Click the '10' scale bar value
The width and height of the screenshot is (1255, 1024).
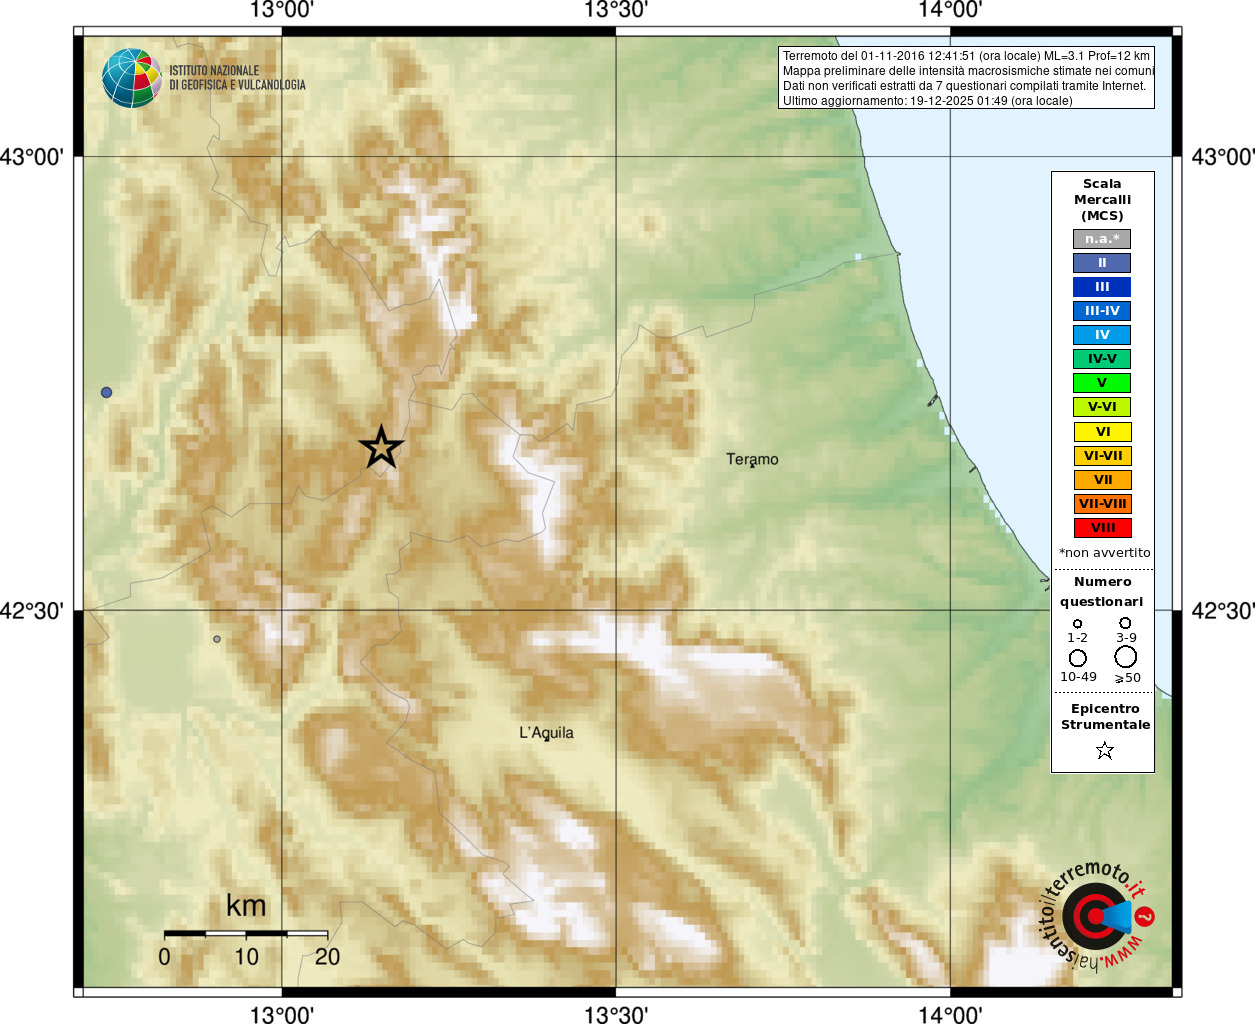246,956
